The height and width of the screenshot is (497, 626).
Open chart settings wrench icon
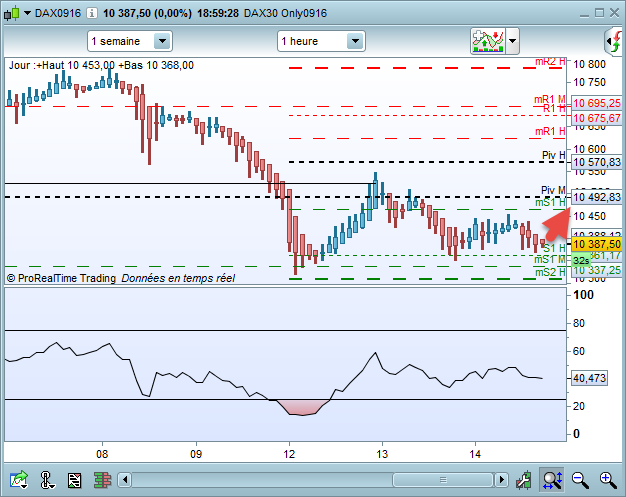tap(523, 479)
